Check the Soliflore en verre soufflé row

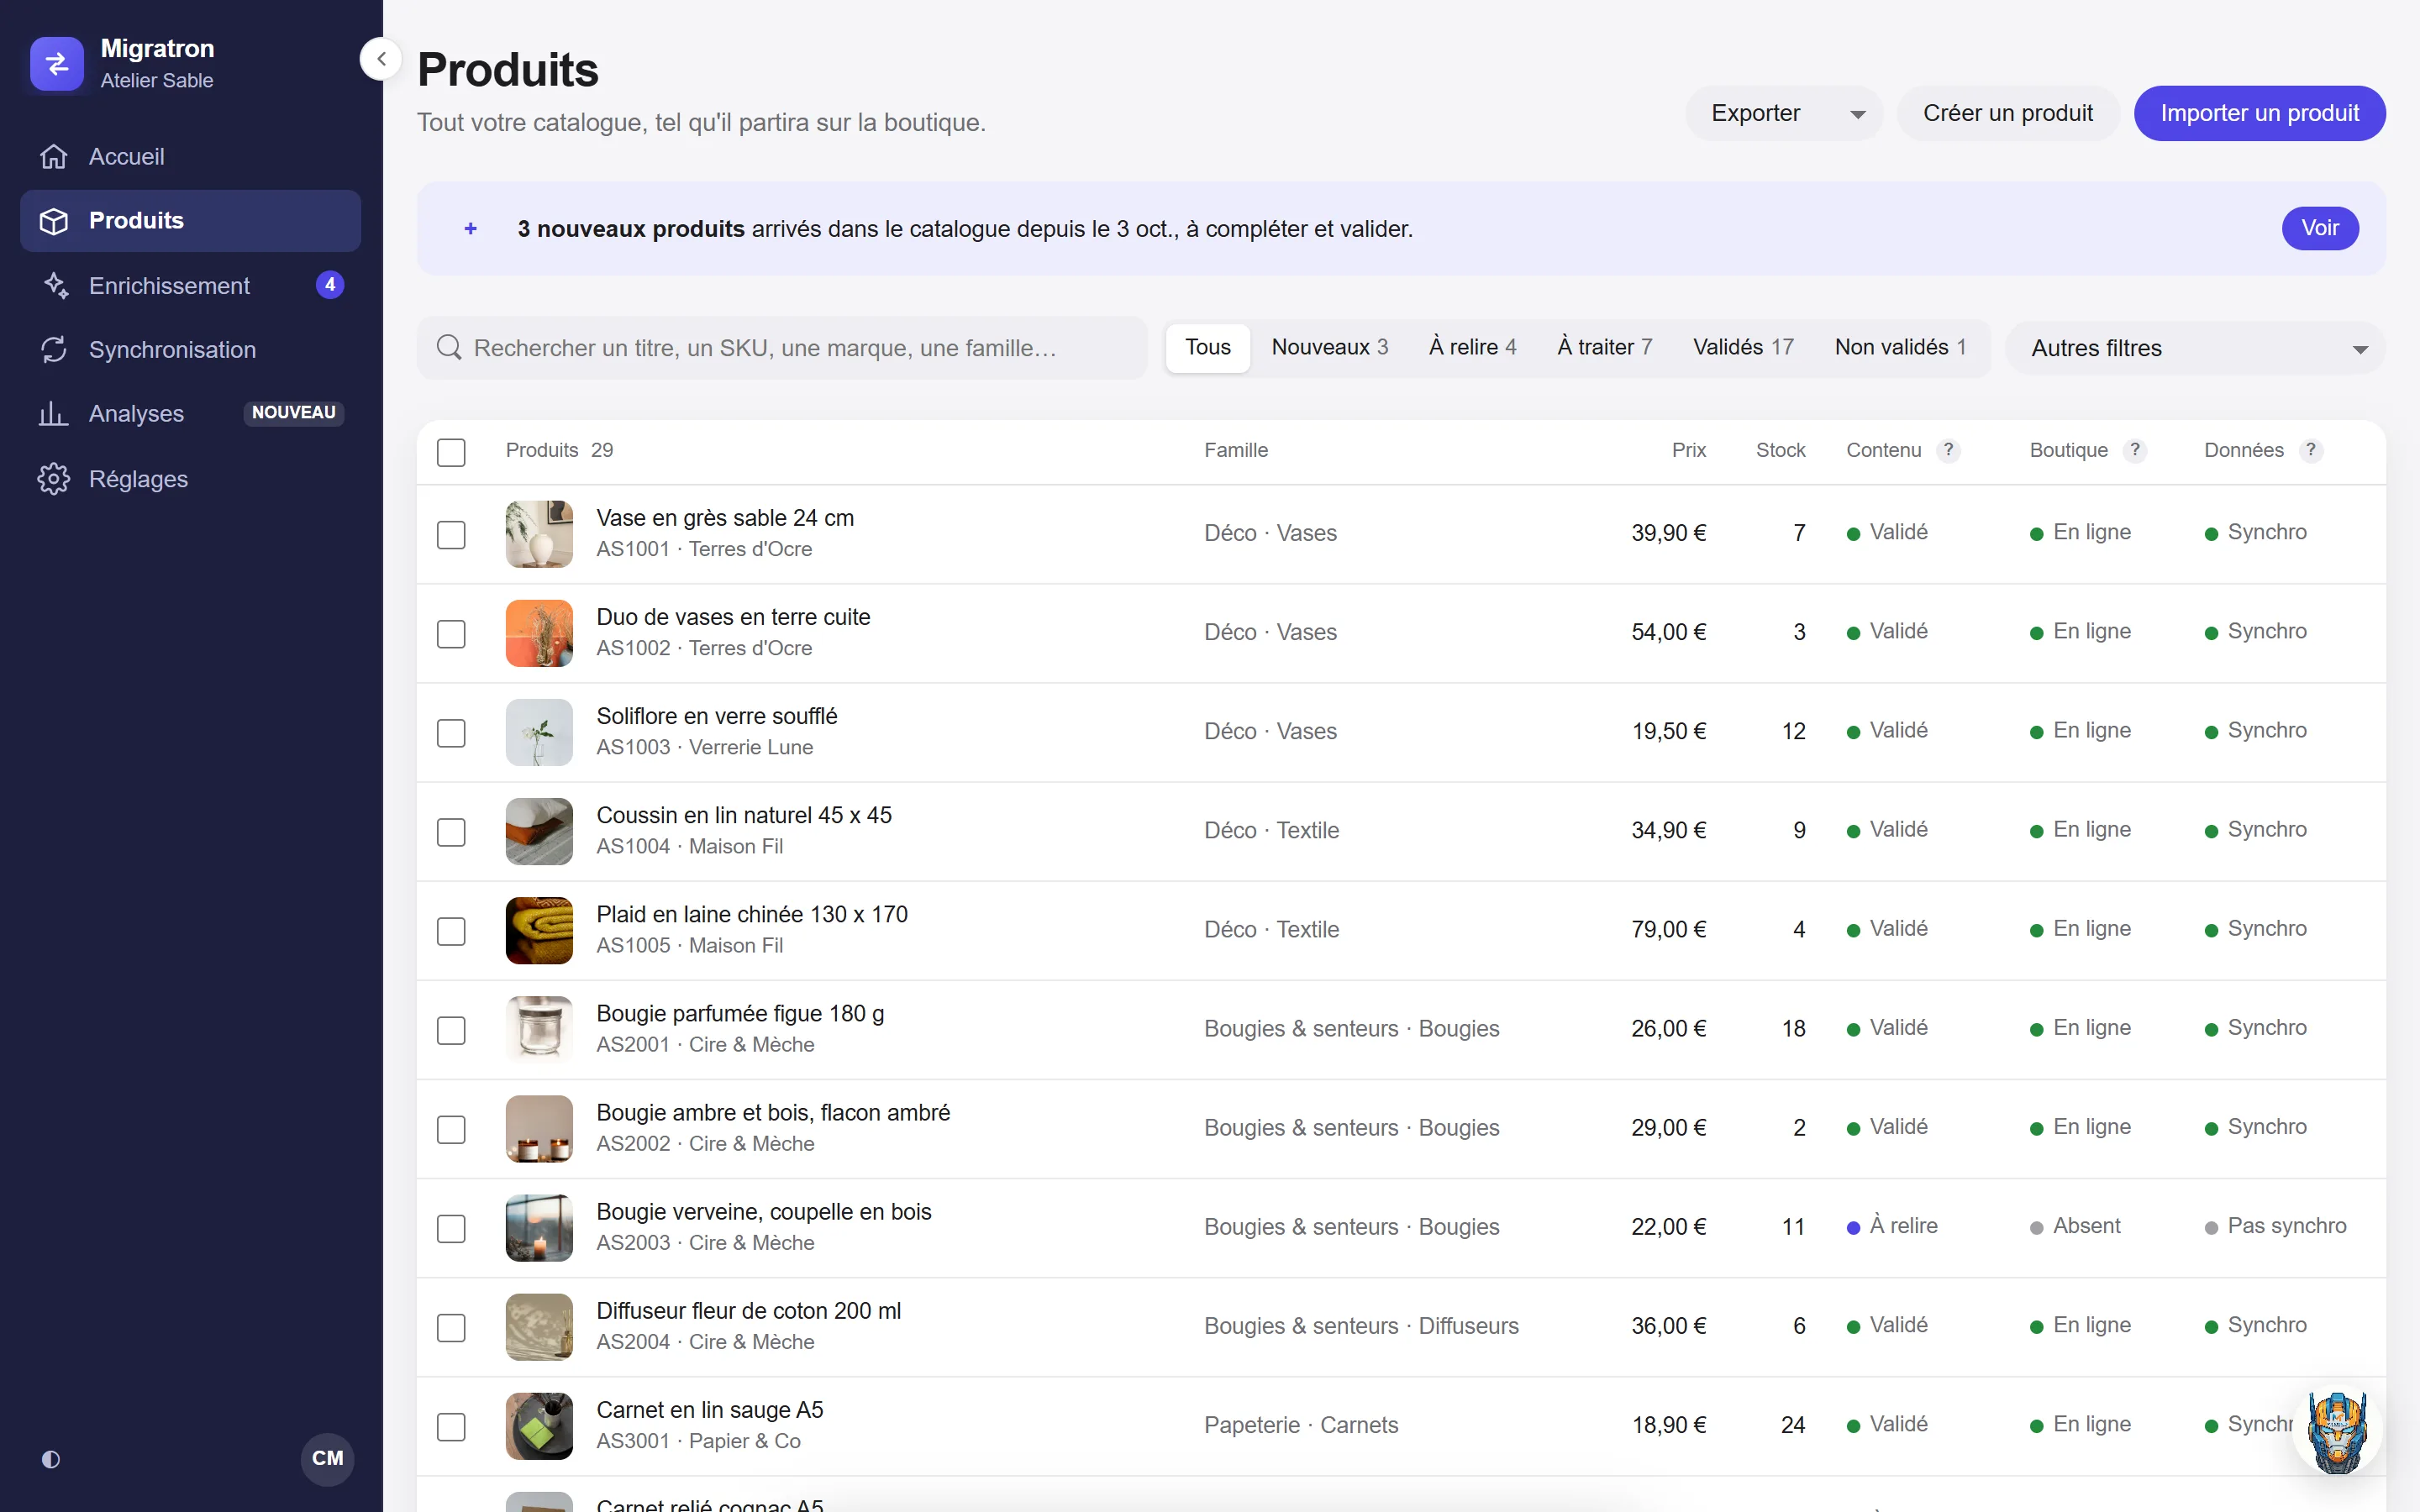click(x=451, y=732)
